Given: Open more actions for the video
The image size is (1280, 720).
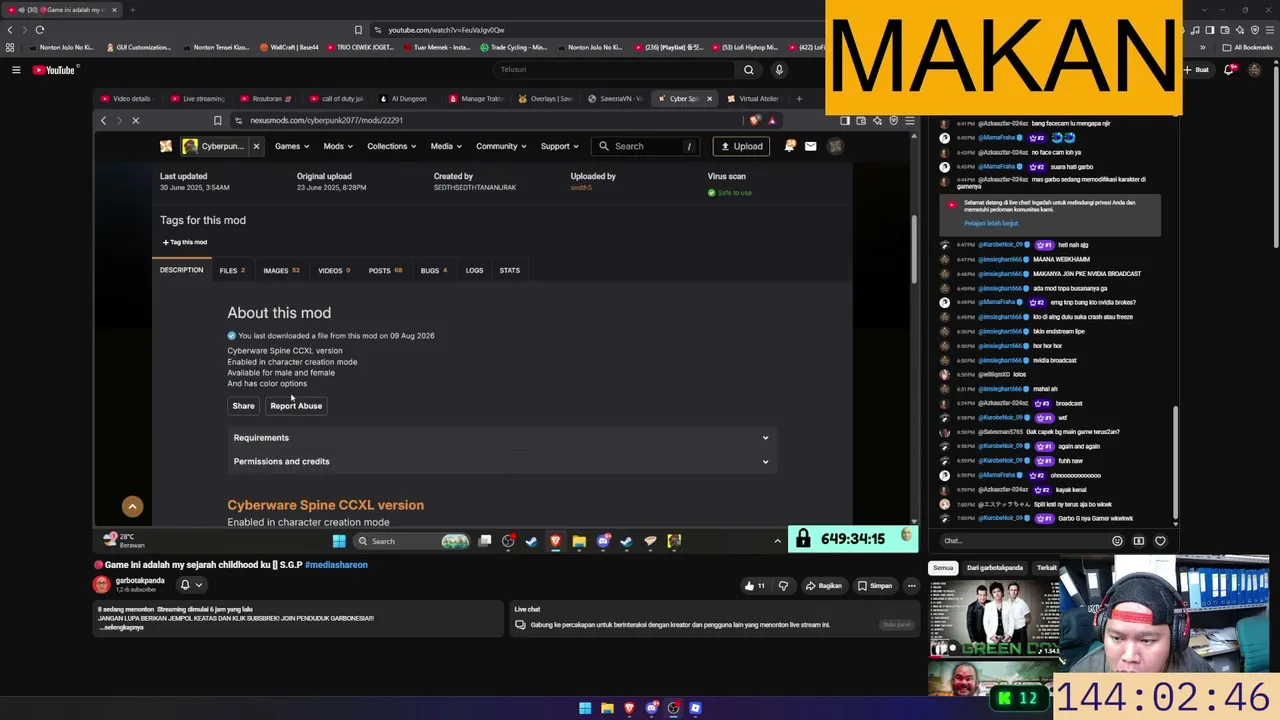Looking at the screenshot, I should 911,586.
